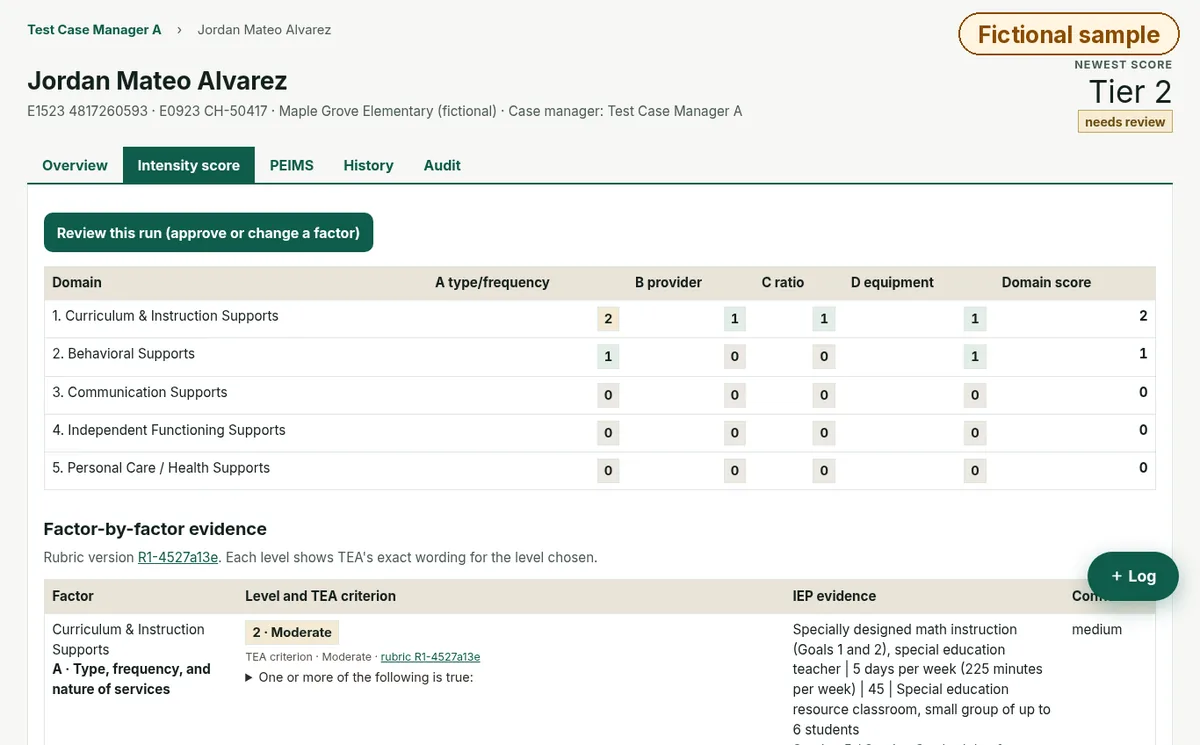This screenshot has width=1200, height=745.
Task: Click the A type/frequency column header
Action: [492, 283]
